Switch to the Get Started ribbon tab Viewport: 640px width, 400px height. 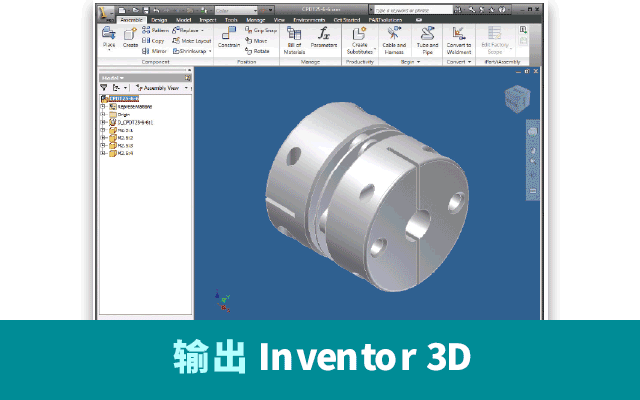click(x=347, y=20)
